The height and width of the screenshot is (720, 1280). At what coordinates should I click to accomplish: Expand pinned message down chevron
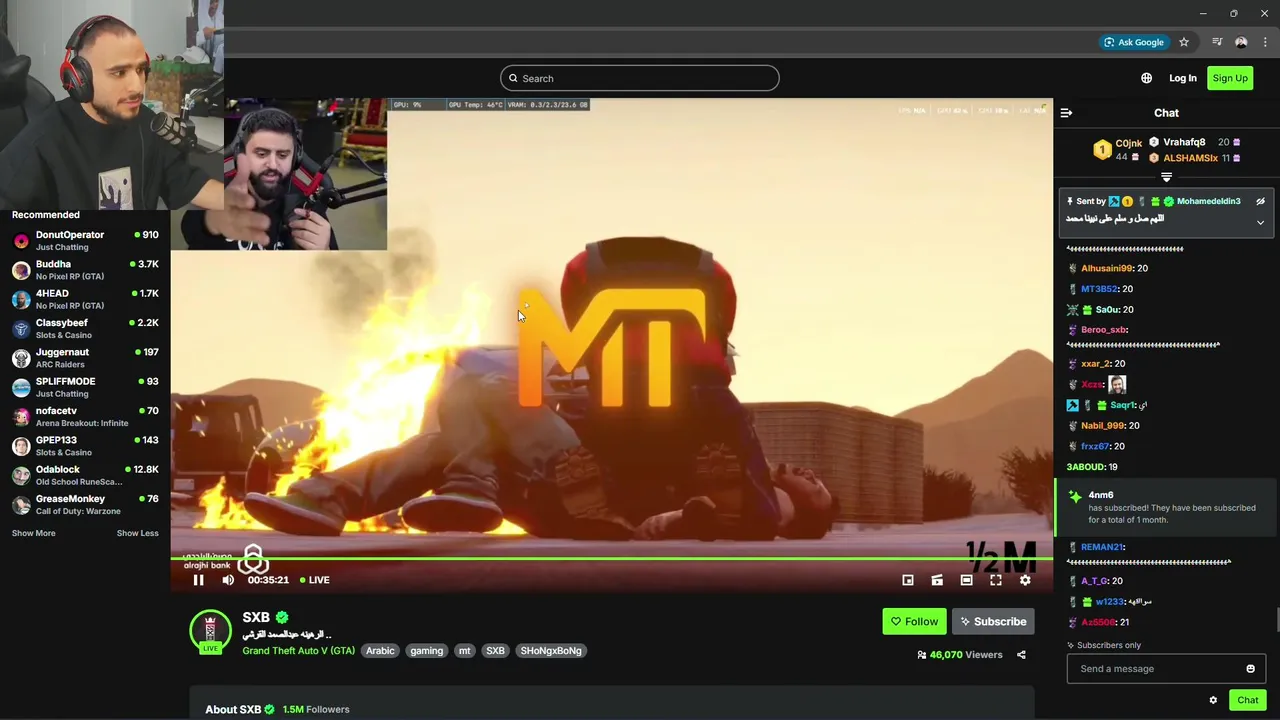click(x=1260, y=222)
